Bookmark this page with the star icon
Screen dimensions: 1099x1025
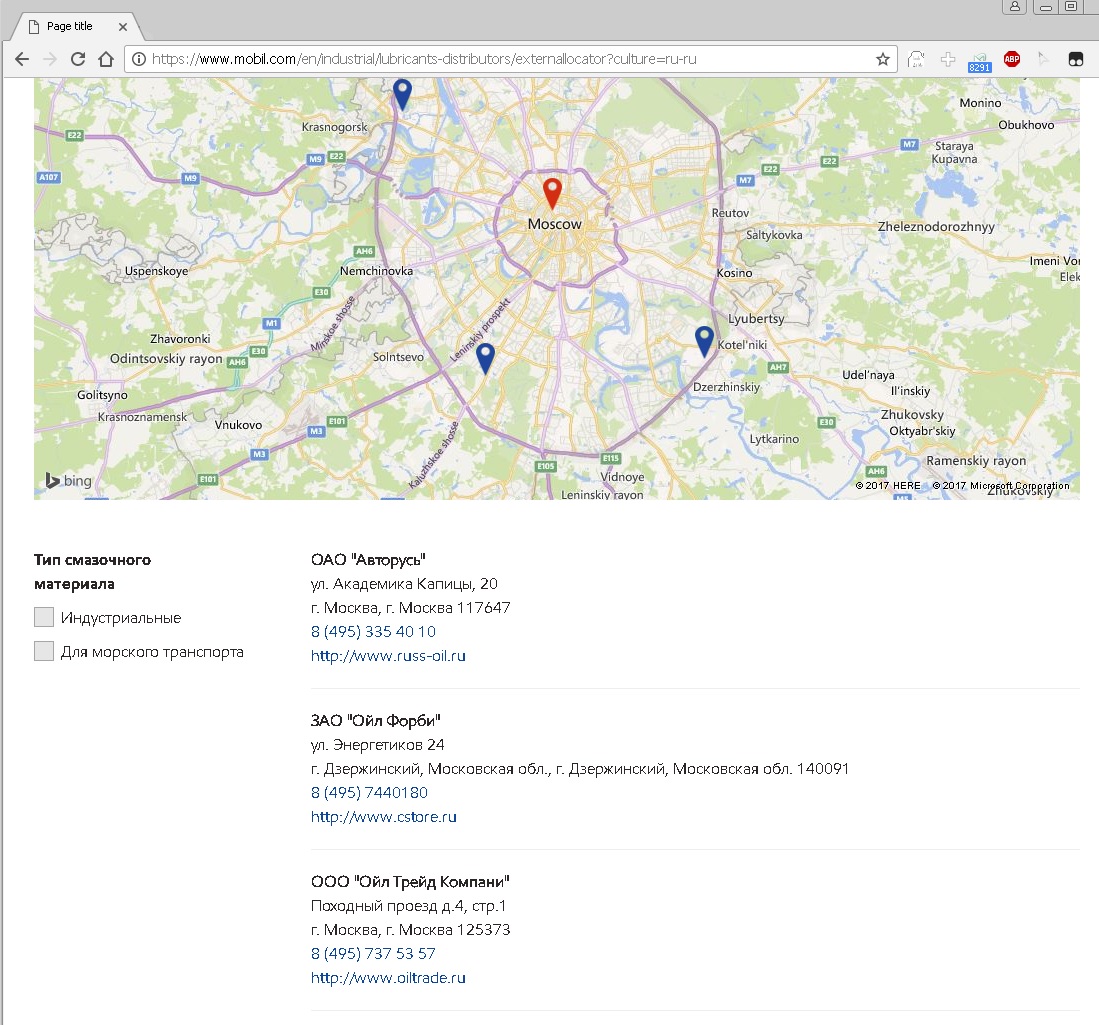click(883, 59)
